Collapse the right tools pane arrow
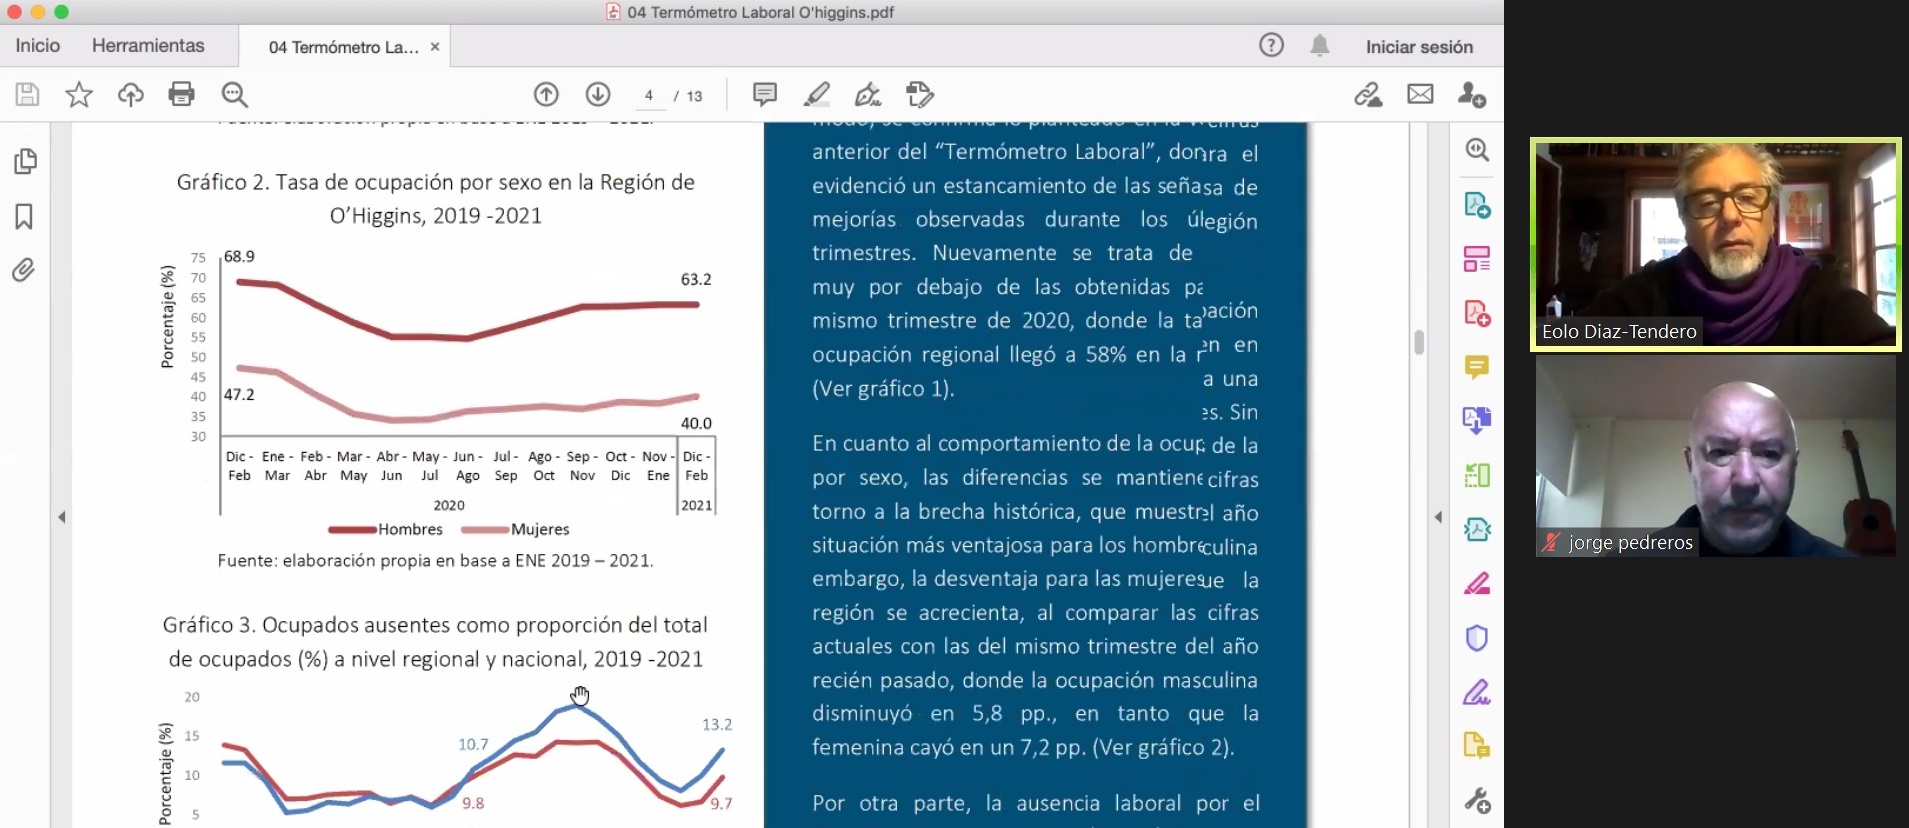 (x=1438, y=517)
